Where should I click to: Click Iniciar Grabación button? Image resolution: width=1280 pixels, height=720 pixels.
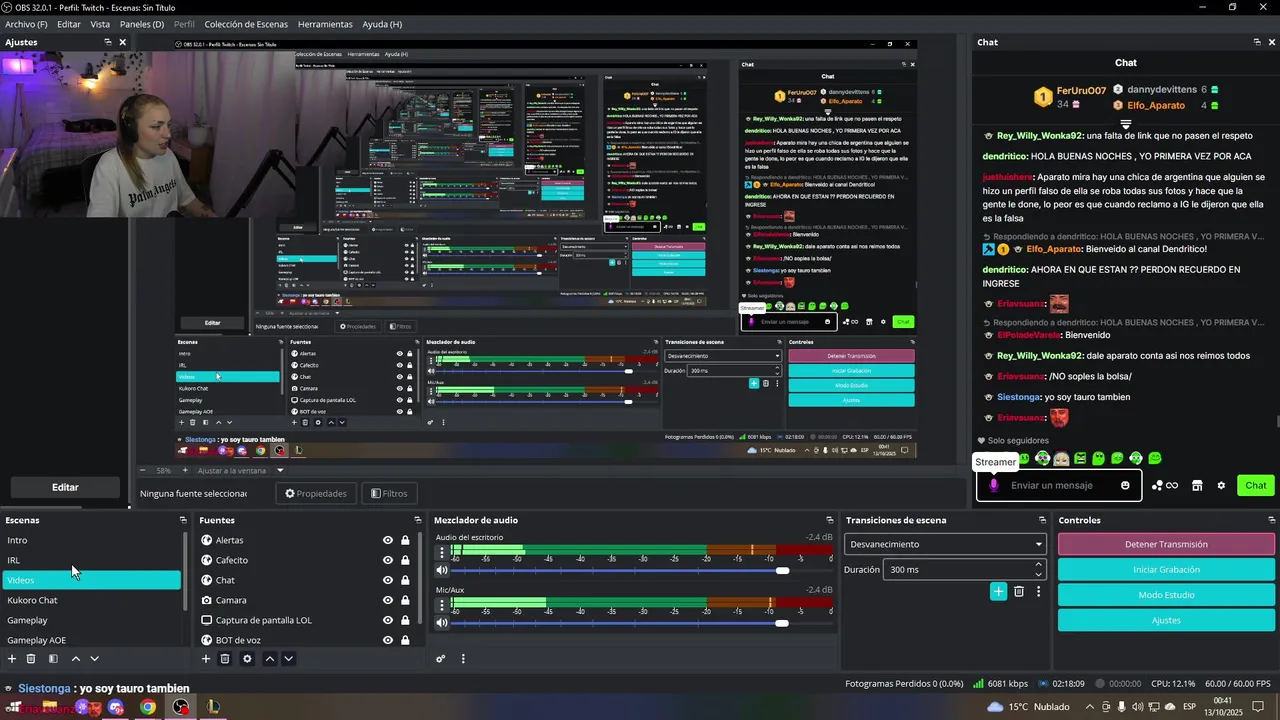pos(1166,569)
